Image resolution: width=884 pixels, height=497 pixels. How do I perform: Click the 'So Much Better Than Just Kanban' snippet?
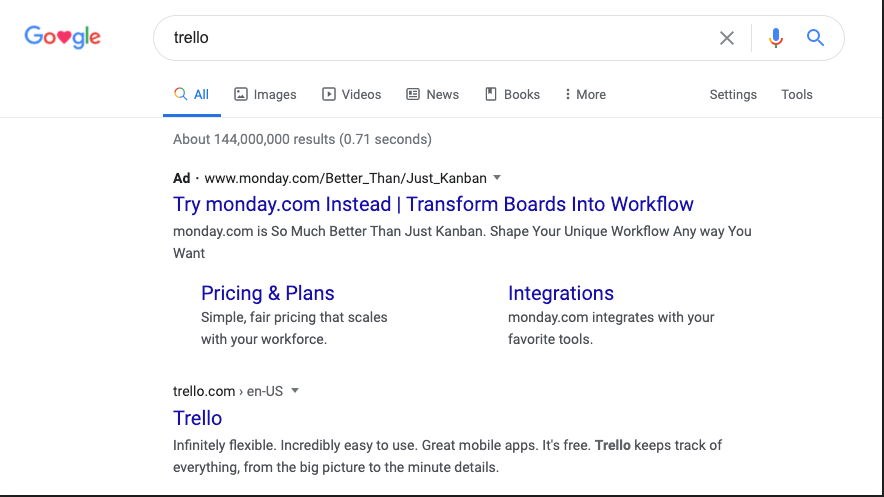tap(462, 242)
